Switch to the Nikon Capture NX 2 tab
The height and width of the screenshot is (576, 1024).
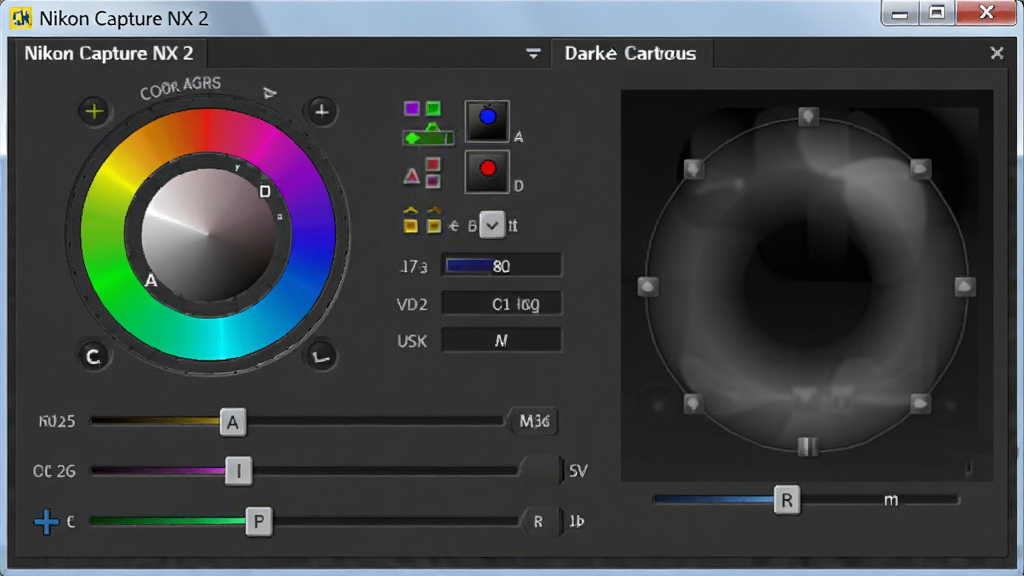[108, 53]
